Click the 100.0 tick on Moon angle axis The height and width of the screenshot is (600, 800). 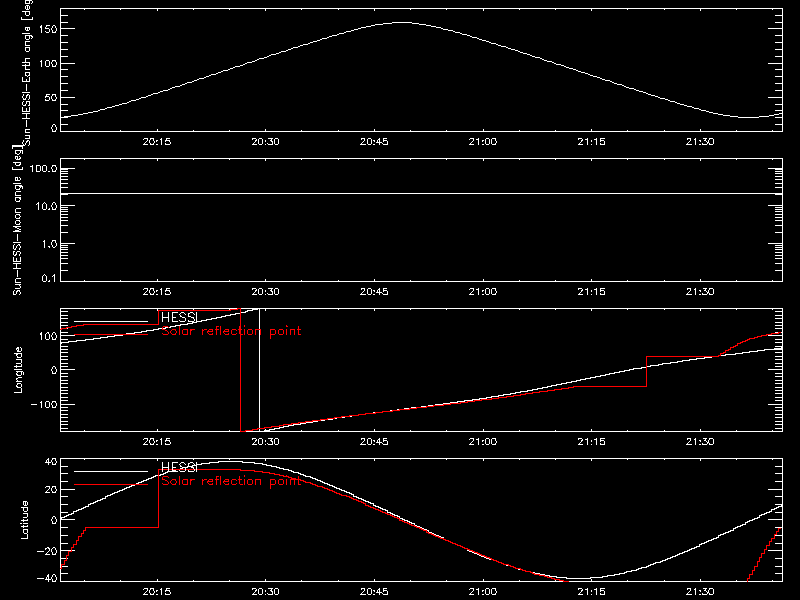[44, 168]
